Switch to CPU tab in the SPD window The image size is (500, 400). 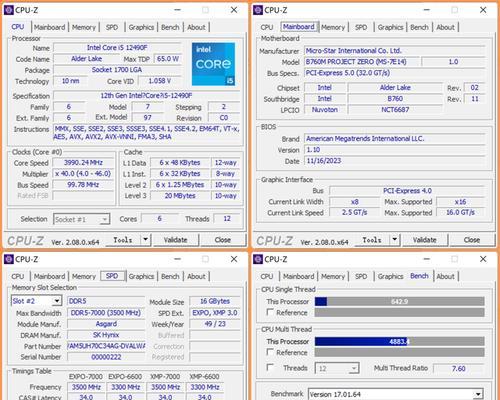tap(18, 276)
